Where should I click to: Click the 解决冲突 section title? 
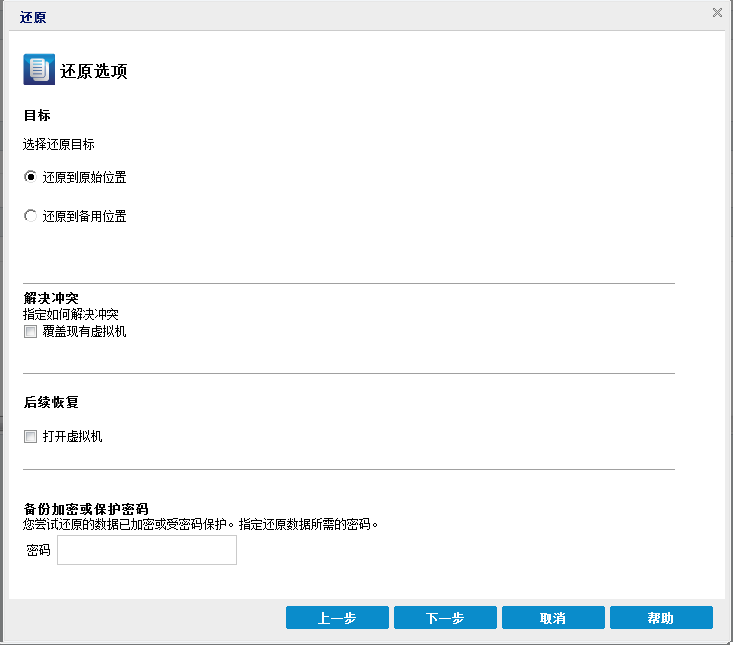pos(51,298)
